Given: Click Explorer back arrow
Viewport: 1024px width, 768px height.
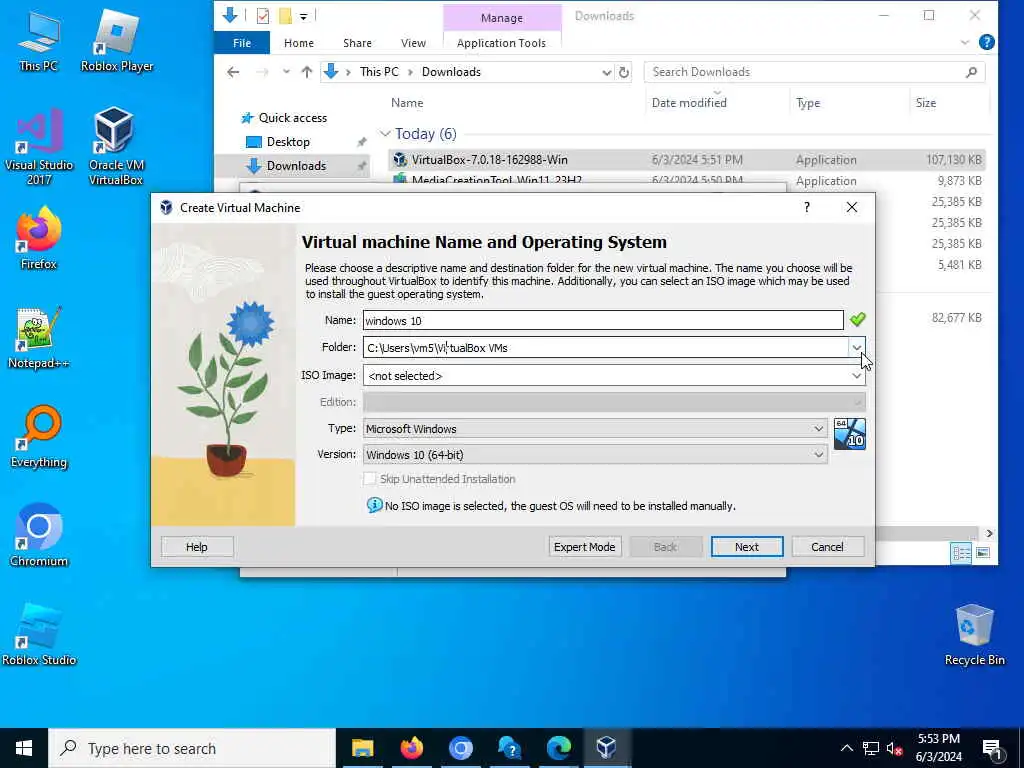Looking at the screenshot, I should click(x=233, y=72).
